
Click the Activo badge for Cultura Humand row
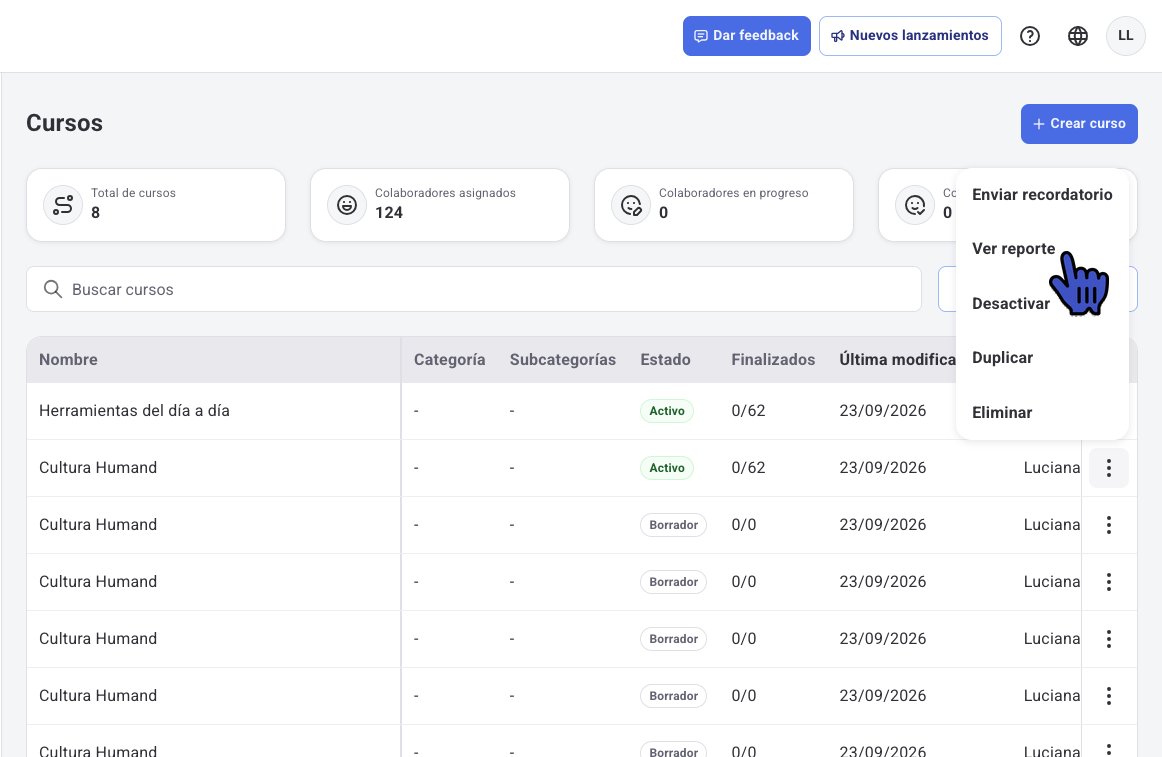[x=667, y=468]
